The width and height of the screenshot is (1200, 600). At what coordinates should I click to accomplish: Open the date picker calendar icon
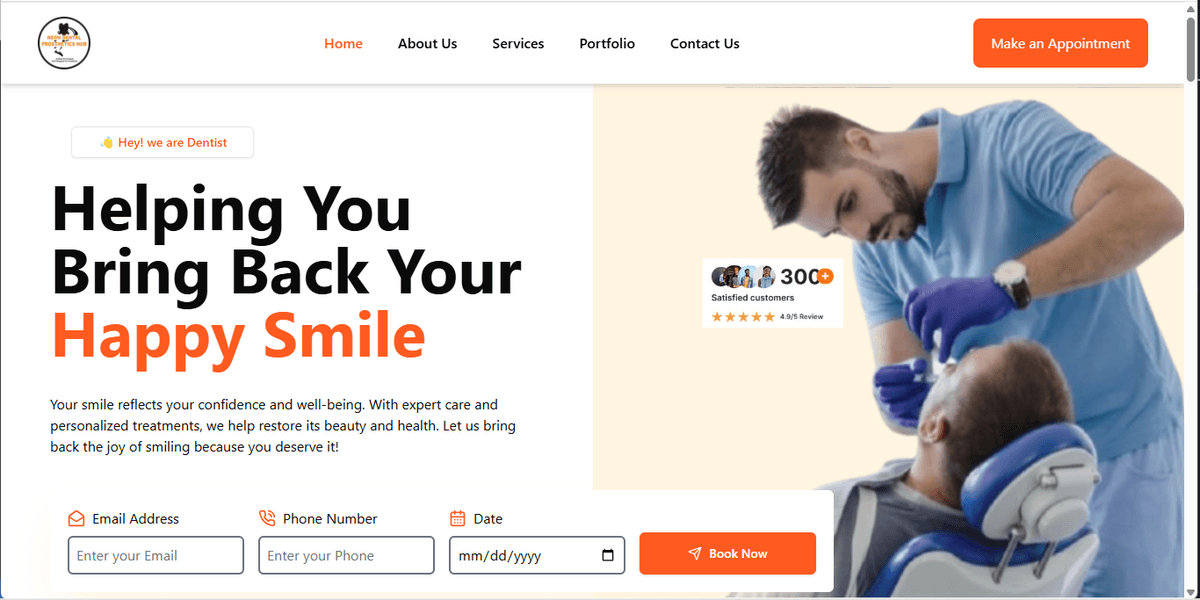click(608, 555)
